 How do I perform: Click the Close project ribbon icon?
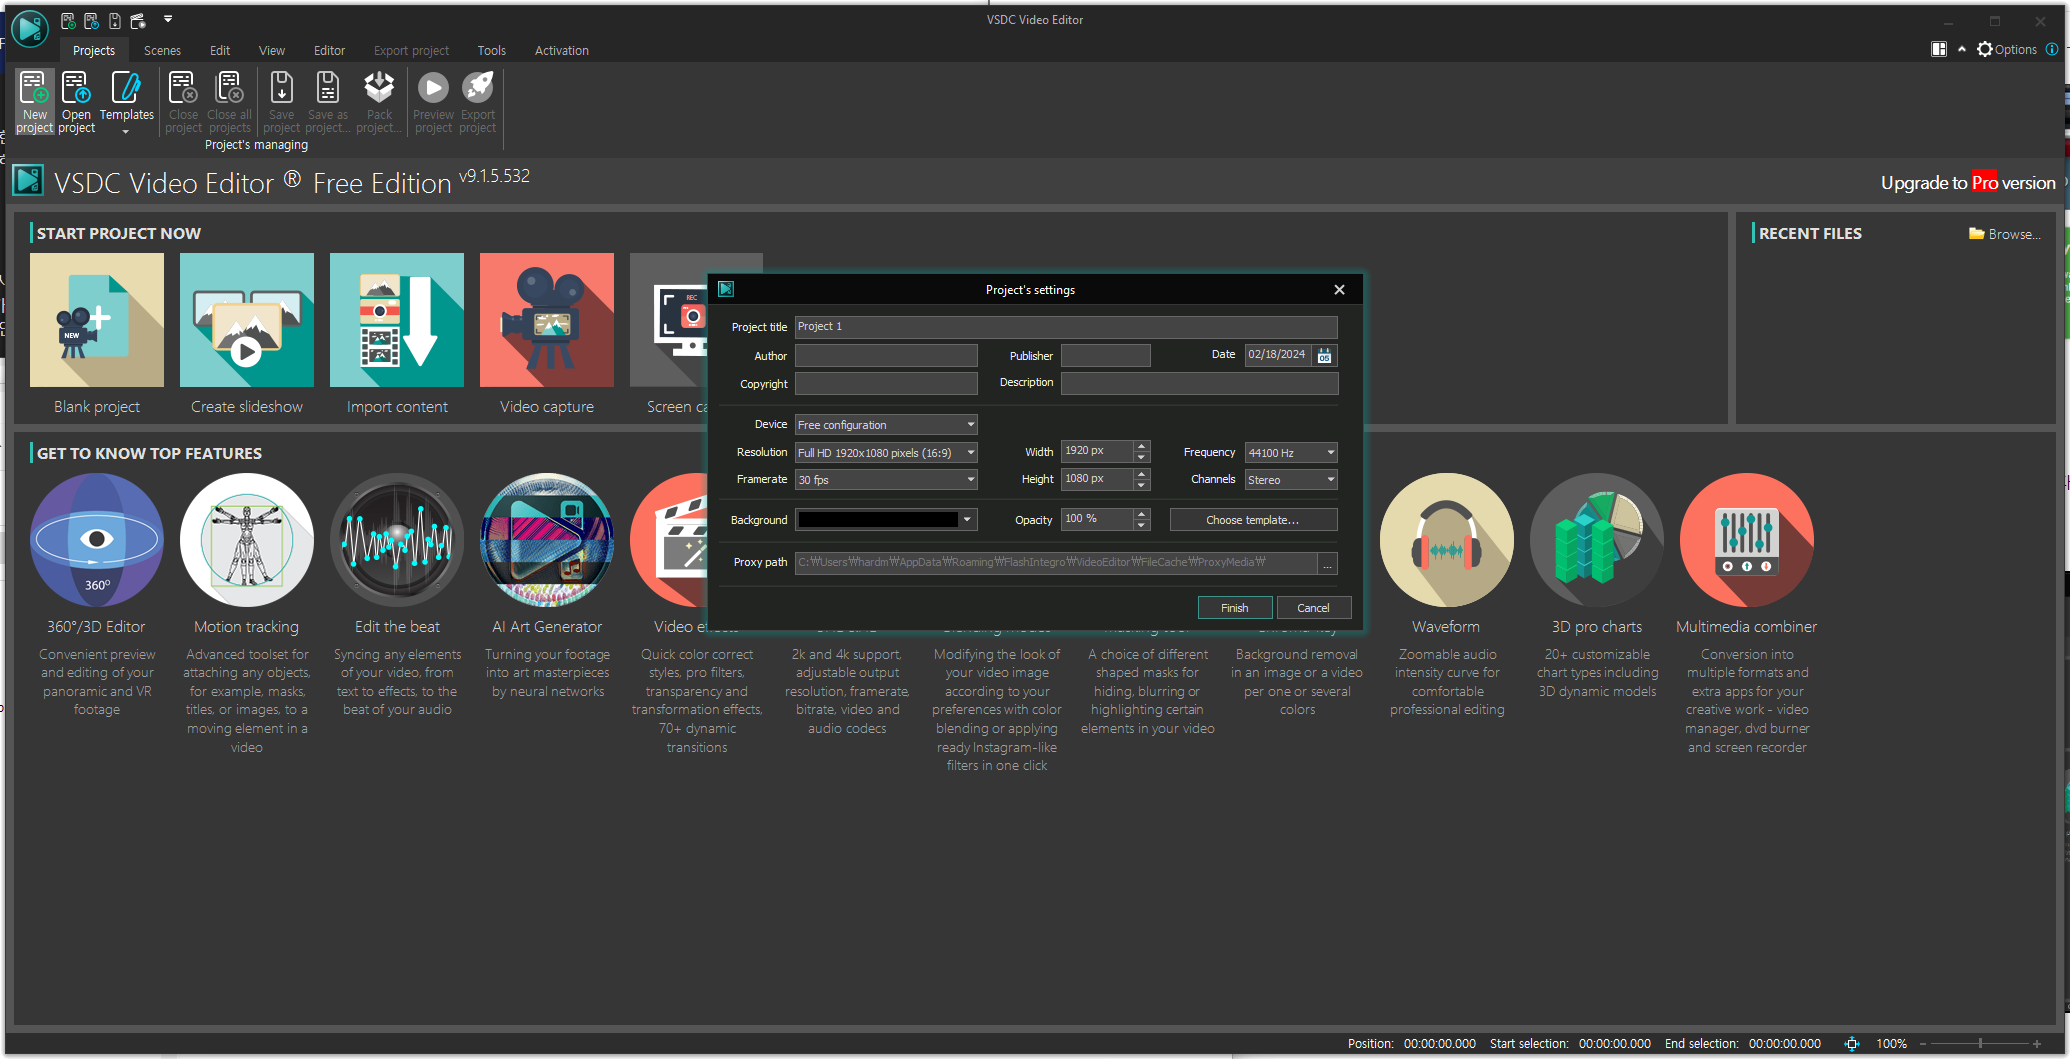click(x=183, y=101)
